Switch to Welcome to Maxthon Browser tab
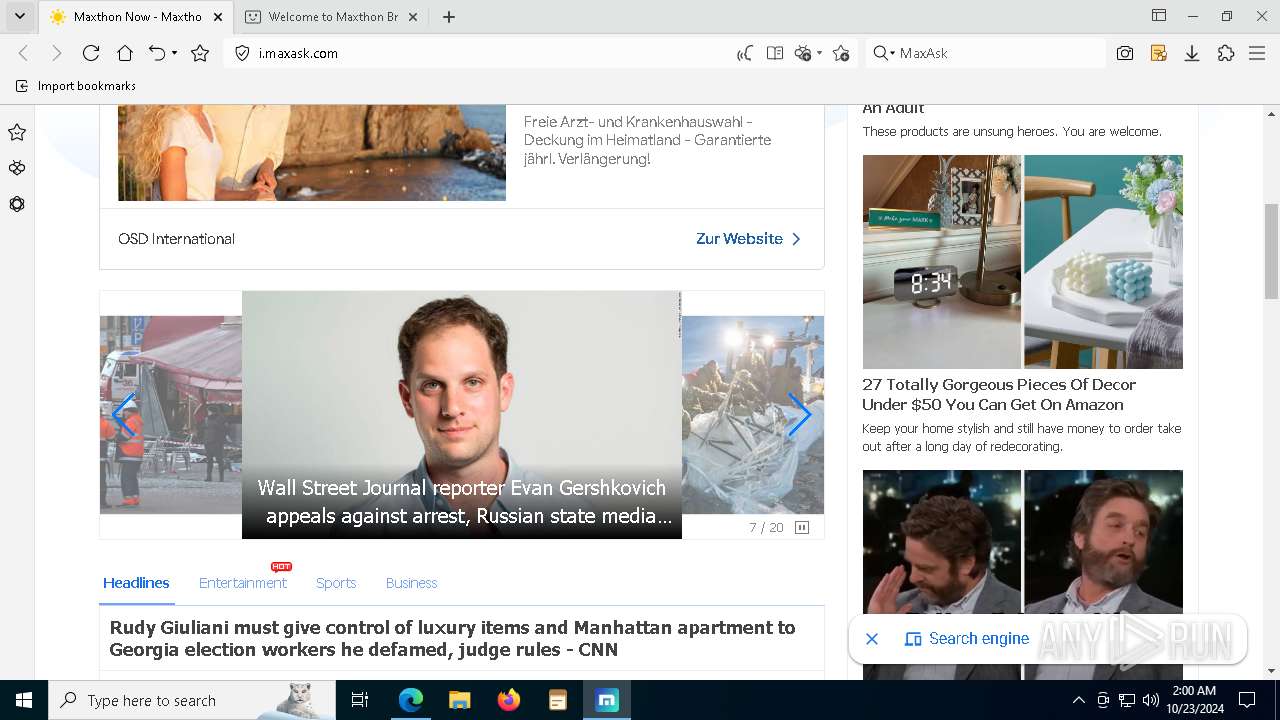Screen dimensions: 1280x720 [x=333, y=17]
